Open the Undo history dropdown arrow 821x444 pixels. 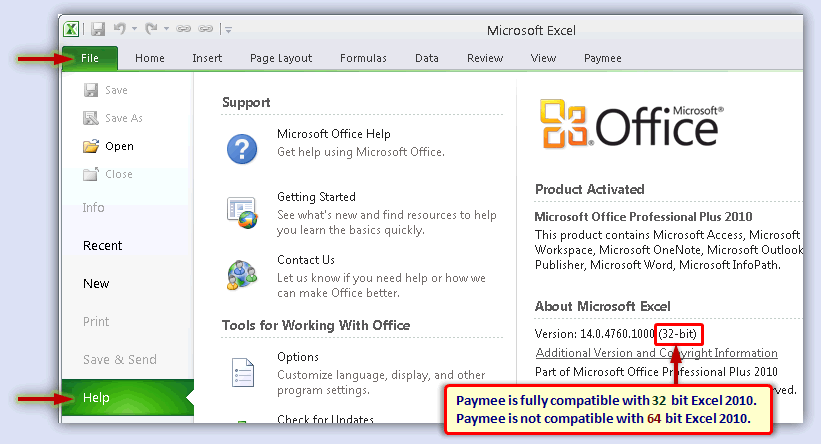tap(135, 29)
